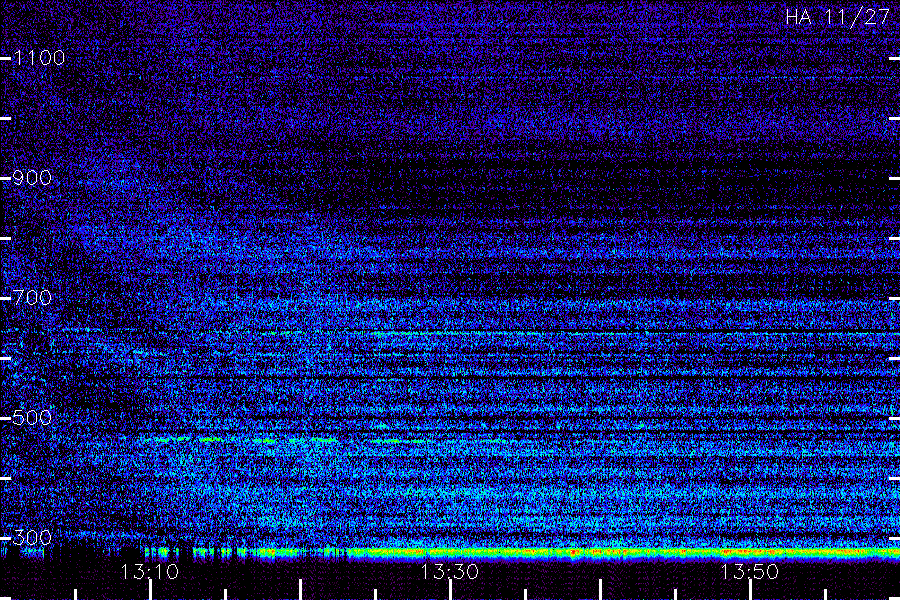Viewport: 900px width, 600px height.
Task: Click the 500 frequency axis label
Action: coord(32,418)
